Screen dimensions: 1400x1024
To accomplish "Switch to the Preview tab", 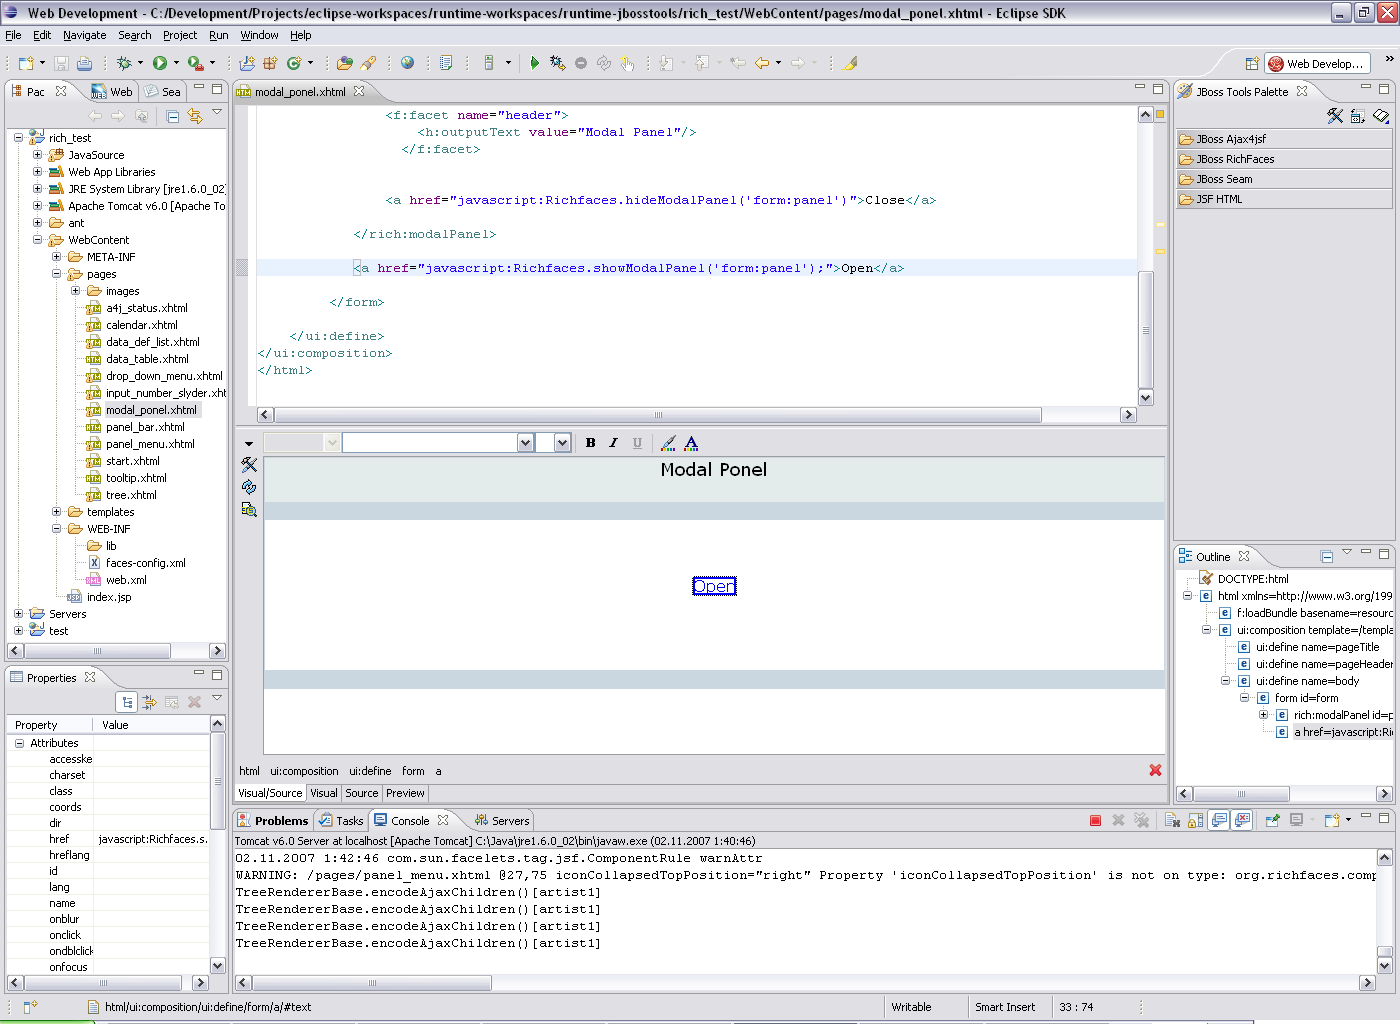I will [405, 793].
